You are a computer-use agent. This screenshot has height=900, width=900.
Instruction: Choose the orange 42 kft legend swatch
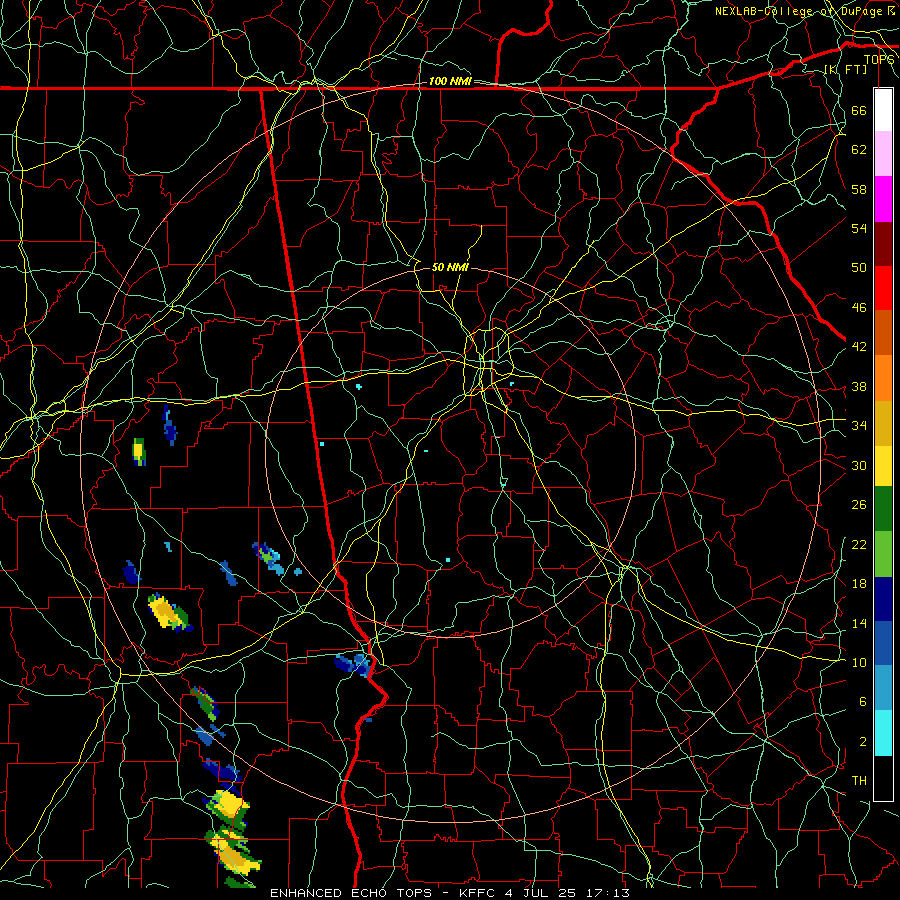[883, 378]
